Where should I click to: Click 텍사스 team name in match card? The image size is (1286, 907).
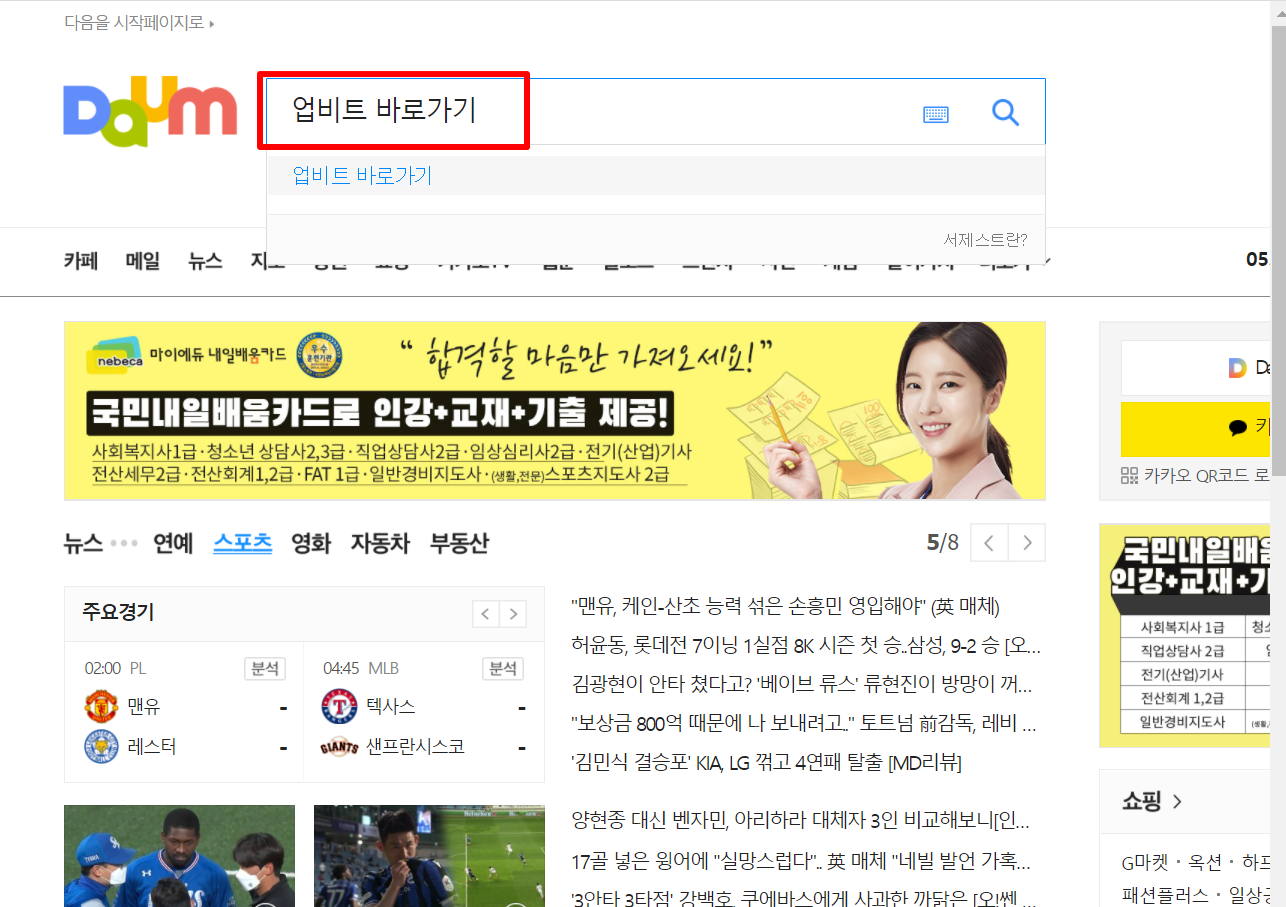(x=391, y=707)
